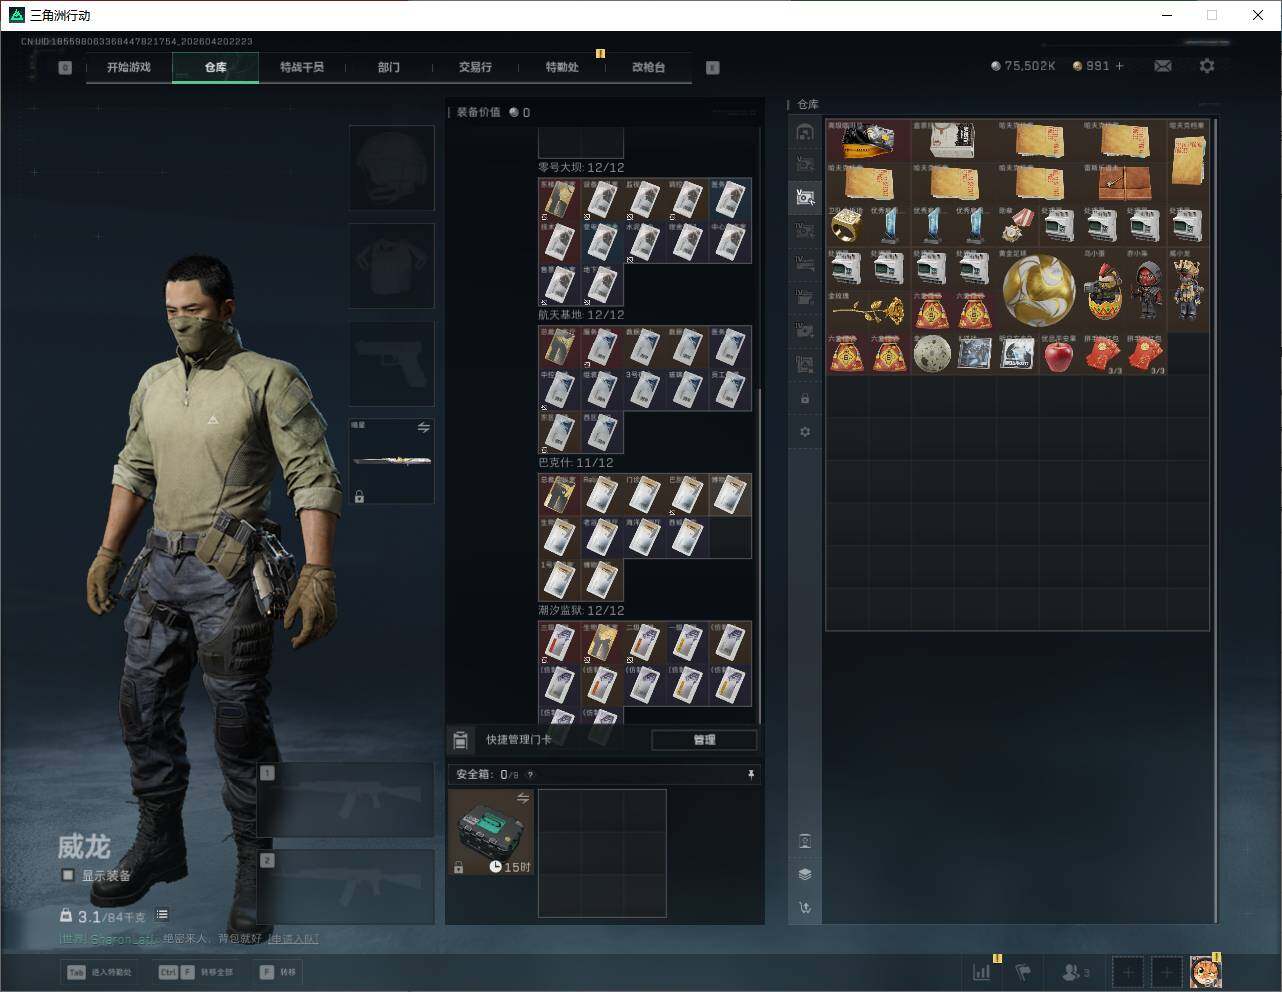The height and width of the screenshot is (992, 1282).
Task: Click the warehouse container icon above the layers icon
Action: pos(805,841)
